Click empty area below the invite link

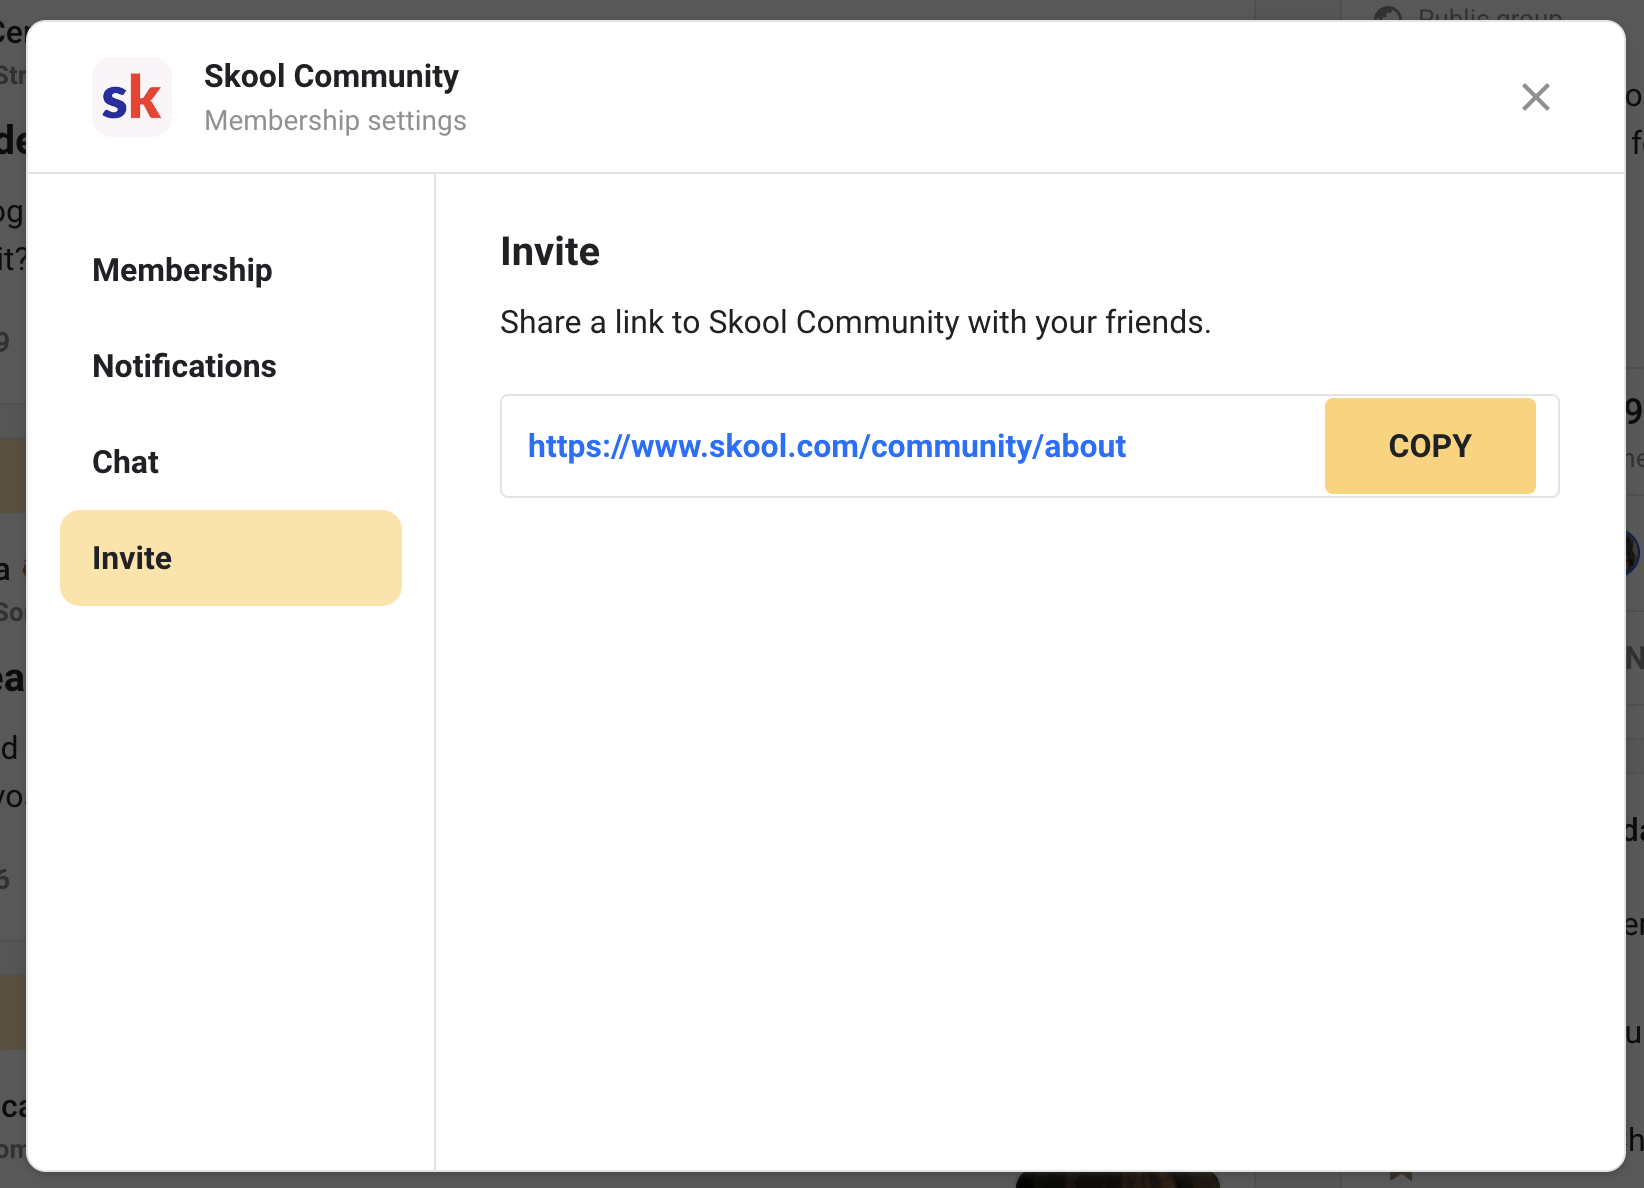click(1030, 800)
